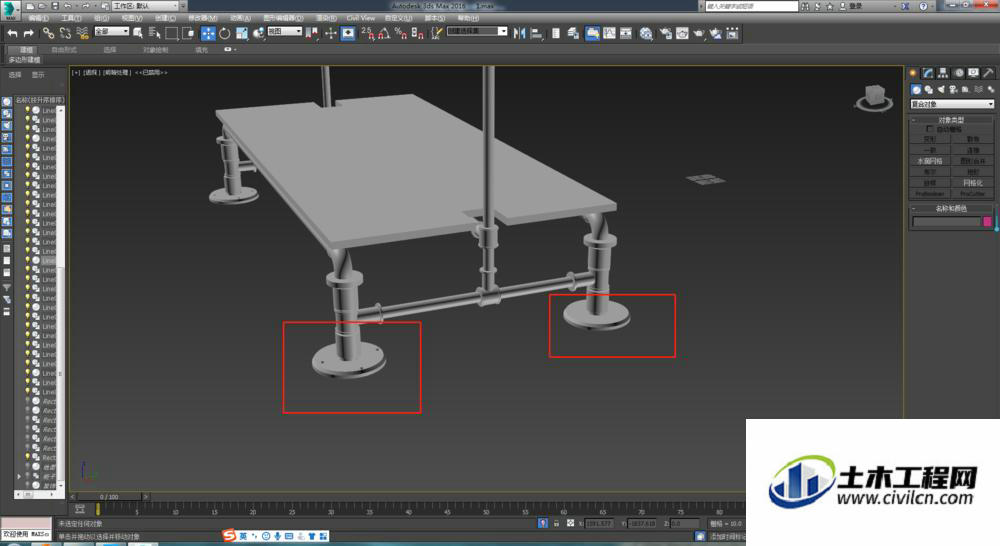Open the 工作区: 默认 workspace dropdown
1000x546 pixels.
pyautogui.click(x=146, y=6)
